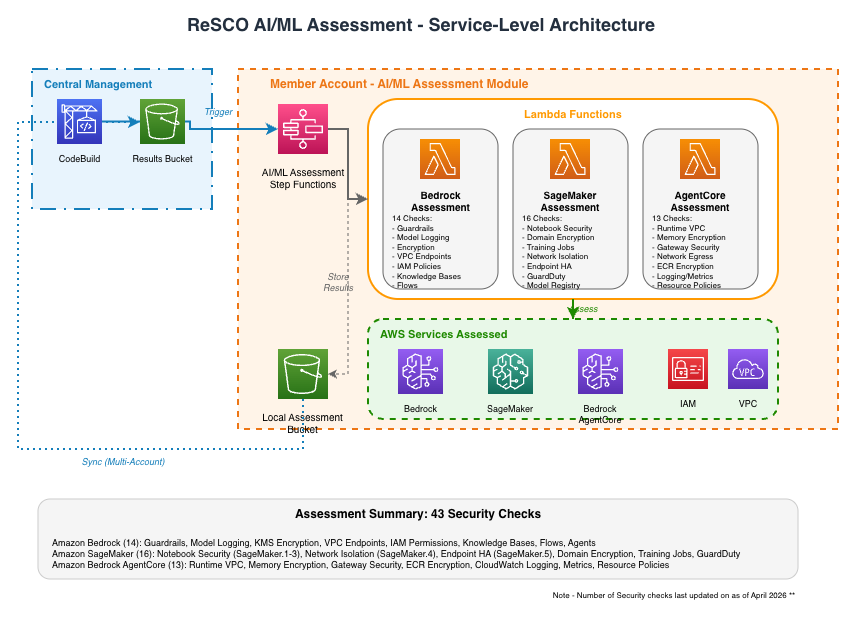
Task: Click the 13 Checks text
Action: [672, 218]
